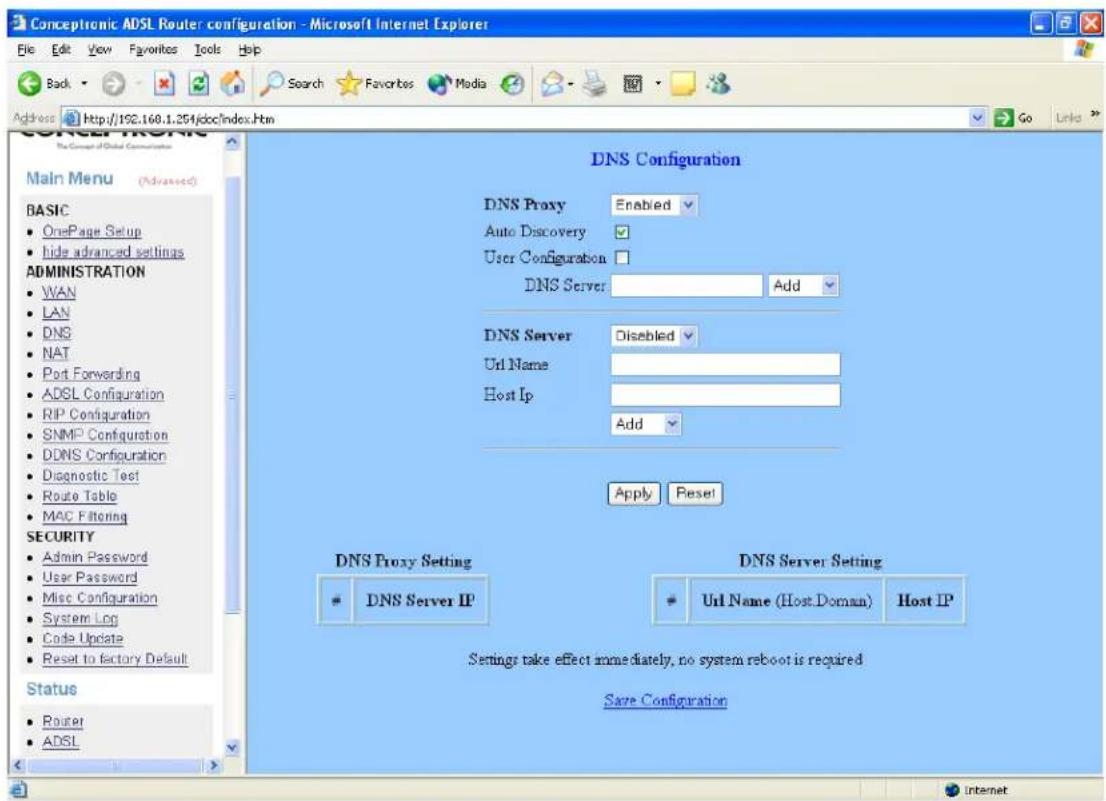The image size is (1106, 801).
Task: Open the OnePage Setup link
Action: click(92, 231)
